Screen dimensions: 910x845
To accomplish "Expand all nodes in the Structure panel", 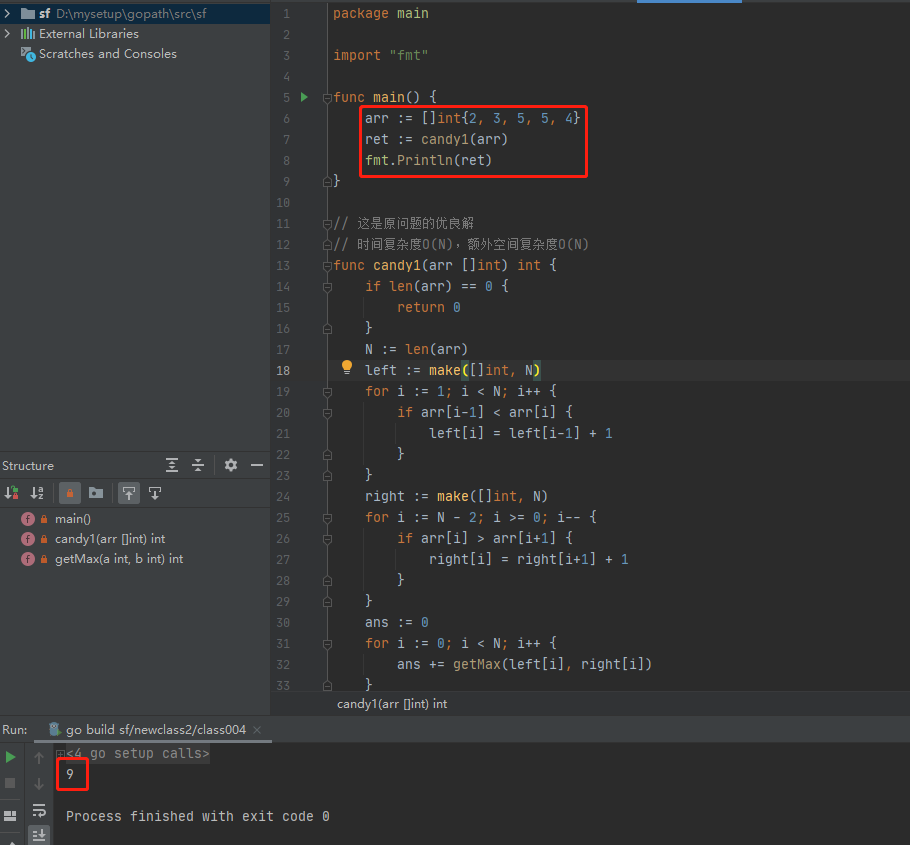I will point(172,465).
